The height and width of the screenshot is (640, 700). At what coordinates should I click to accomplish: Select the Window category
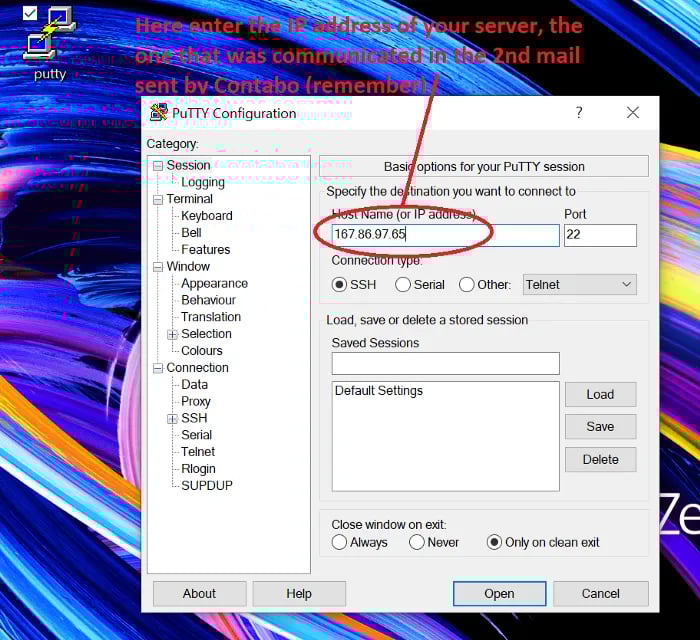[188, 266]
